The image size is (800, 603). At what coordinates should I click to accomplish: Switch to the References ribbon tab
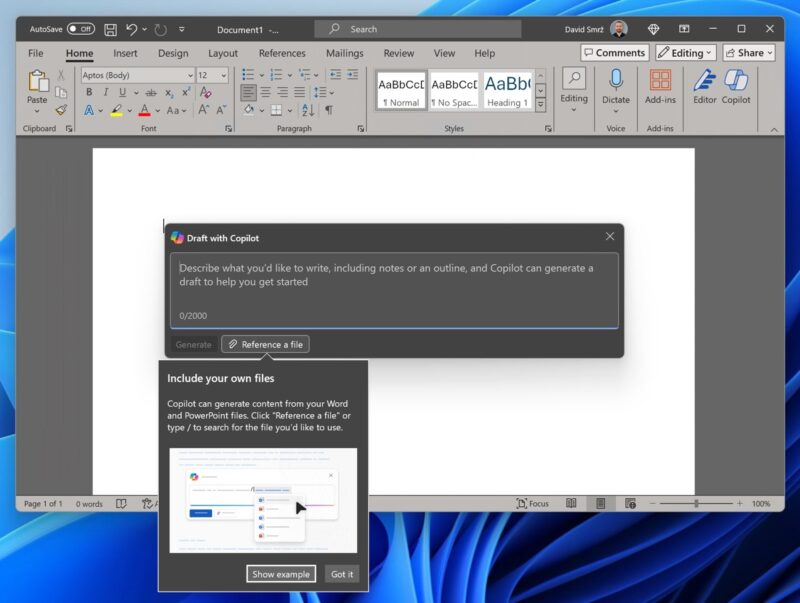pyautogui.click(x=282, y=53)
